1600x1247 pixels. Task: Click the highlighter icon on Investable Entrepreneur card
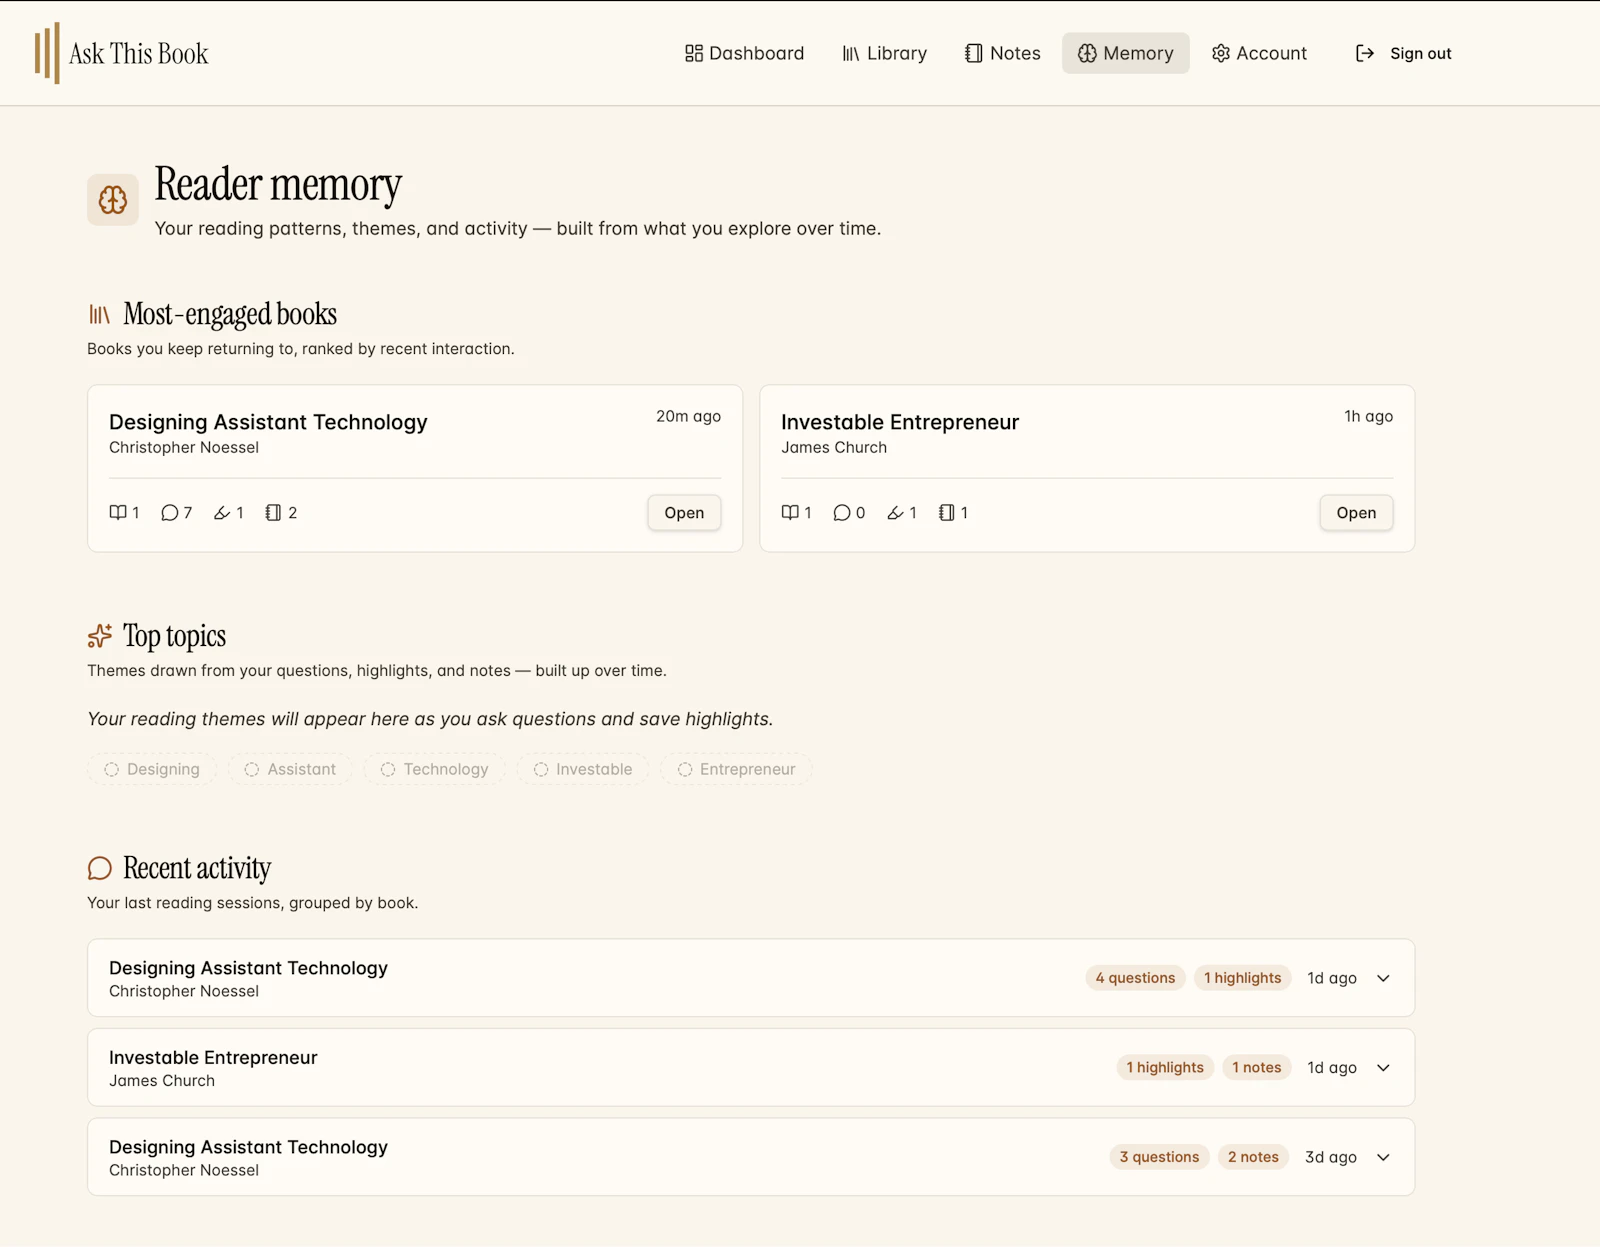pyautogui.click(x=895, y=513)
